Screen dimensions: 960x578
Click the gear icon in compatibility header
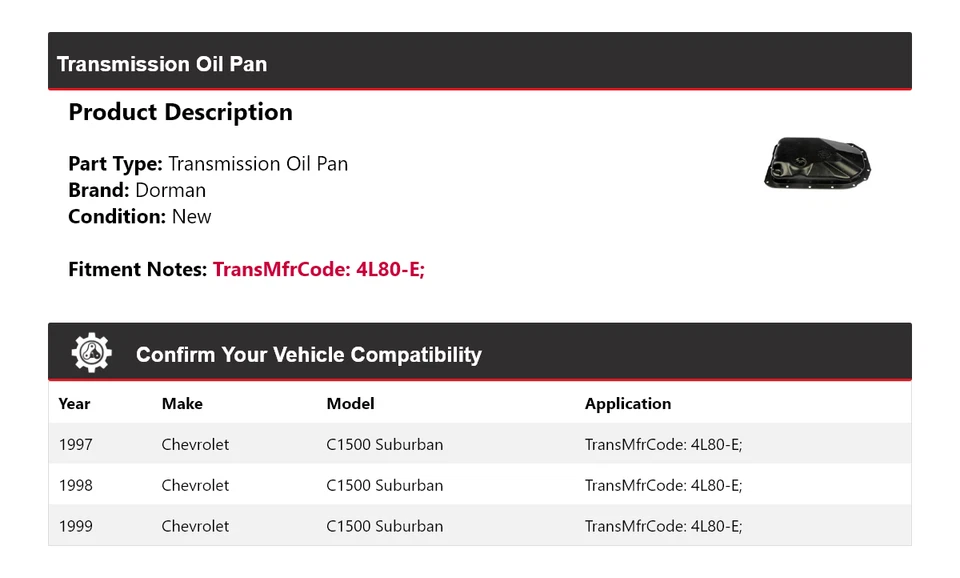coord(91,354)
